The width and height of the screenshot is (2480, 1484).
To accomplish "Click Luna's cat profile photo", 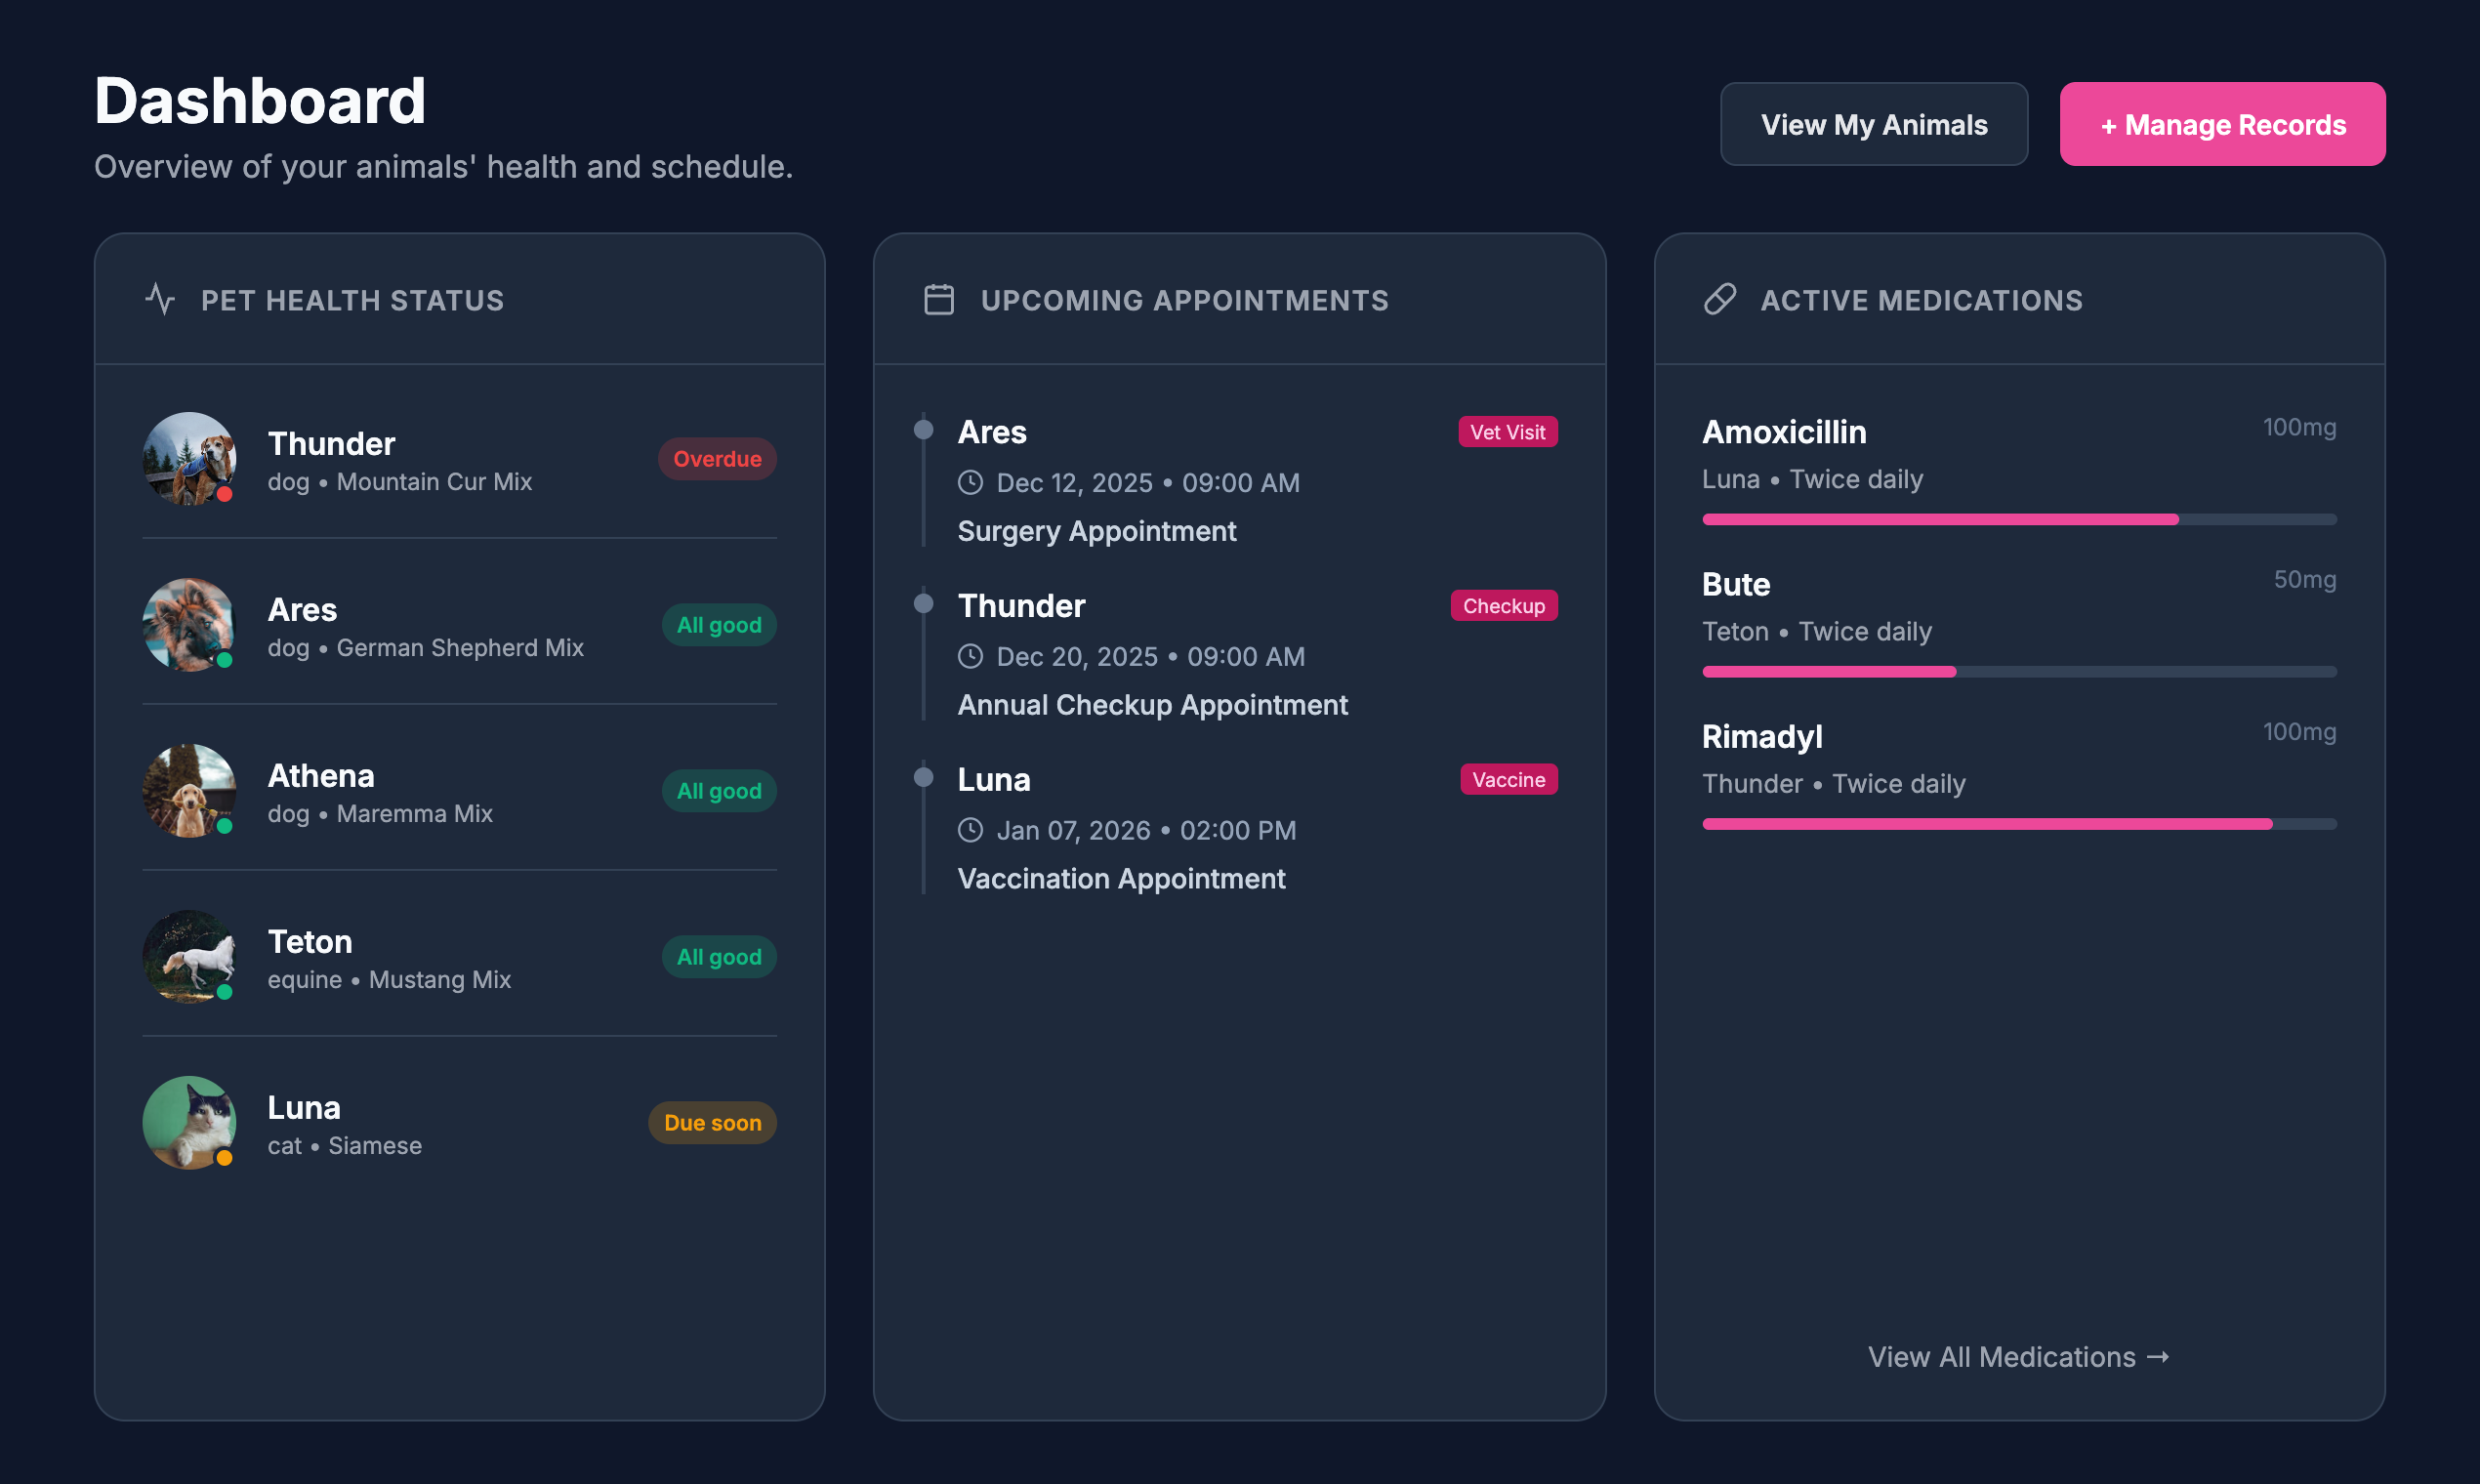I will tap(189, 1122).
